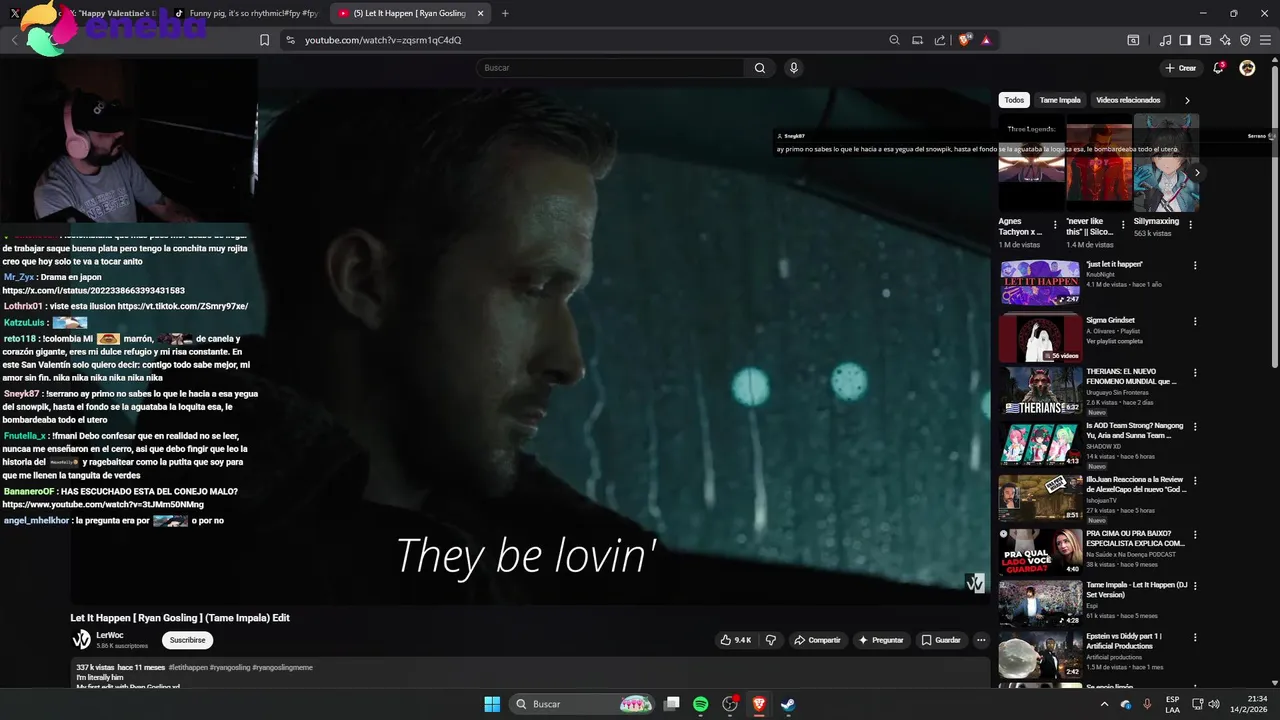The width and height of the screenshot is (1280, 720).
Task: Click the share page icon in address bar
Action: click(940, 40)
